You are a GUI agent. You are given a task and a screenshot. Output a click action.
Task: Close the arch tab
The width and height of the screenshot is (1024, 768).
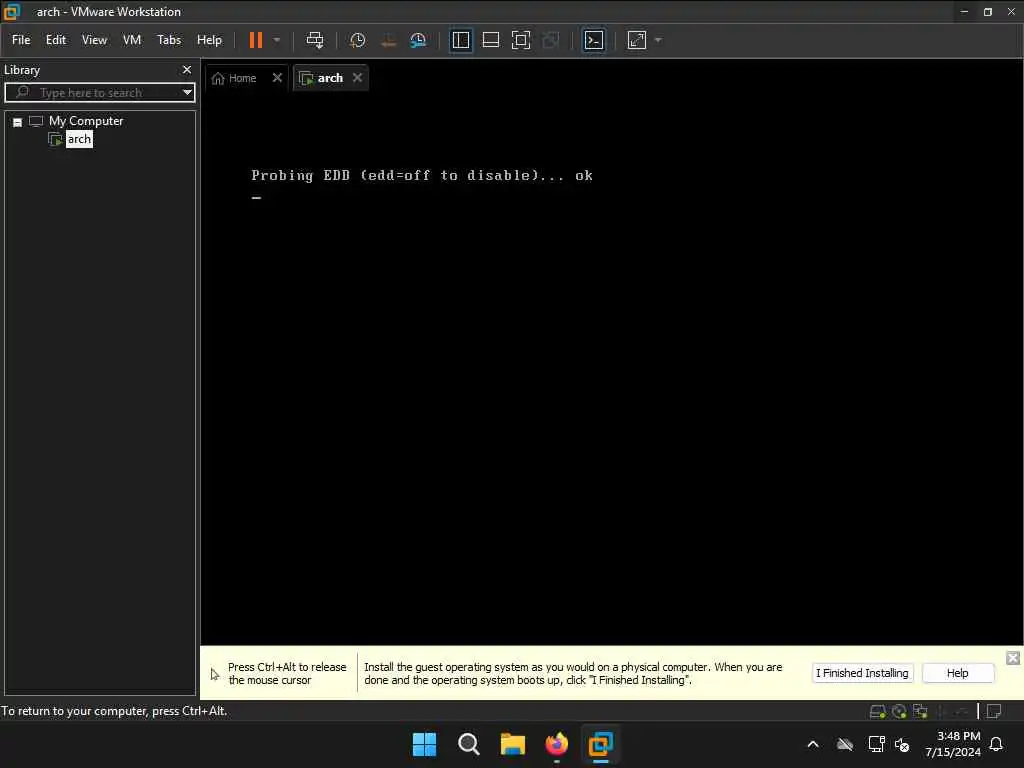tap(357, 77)
